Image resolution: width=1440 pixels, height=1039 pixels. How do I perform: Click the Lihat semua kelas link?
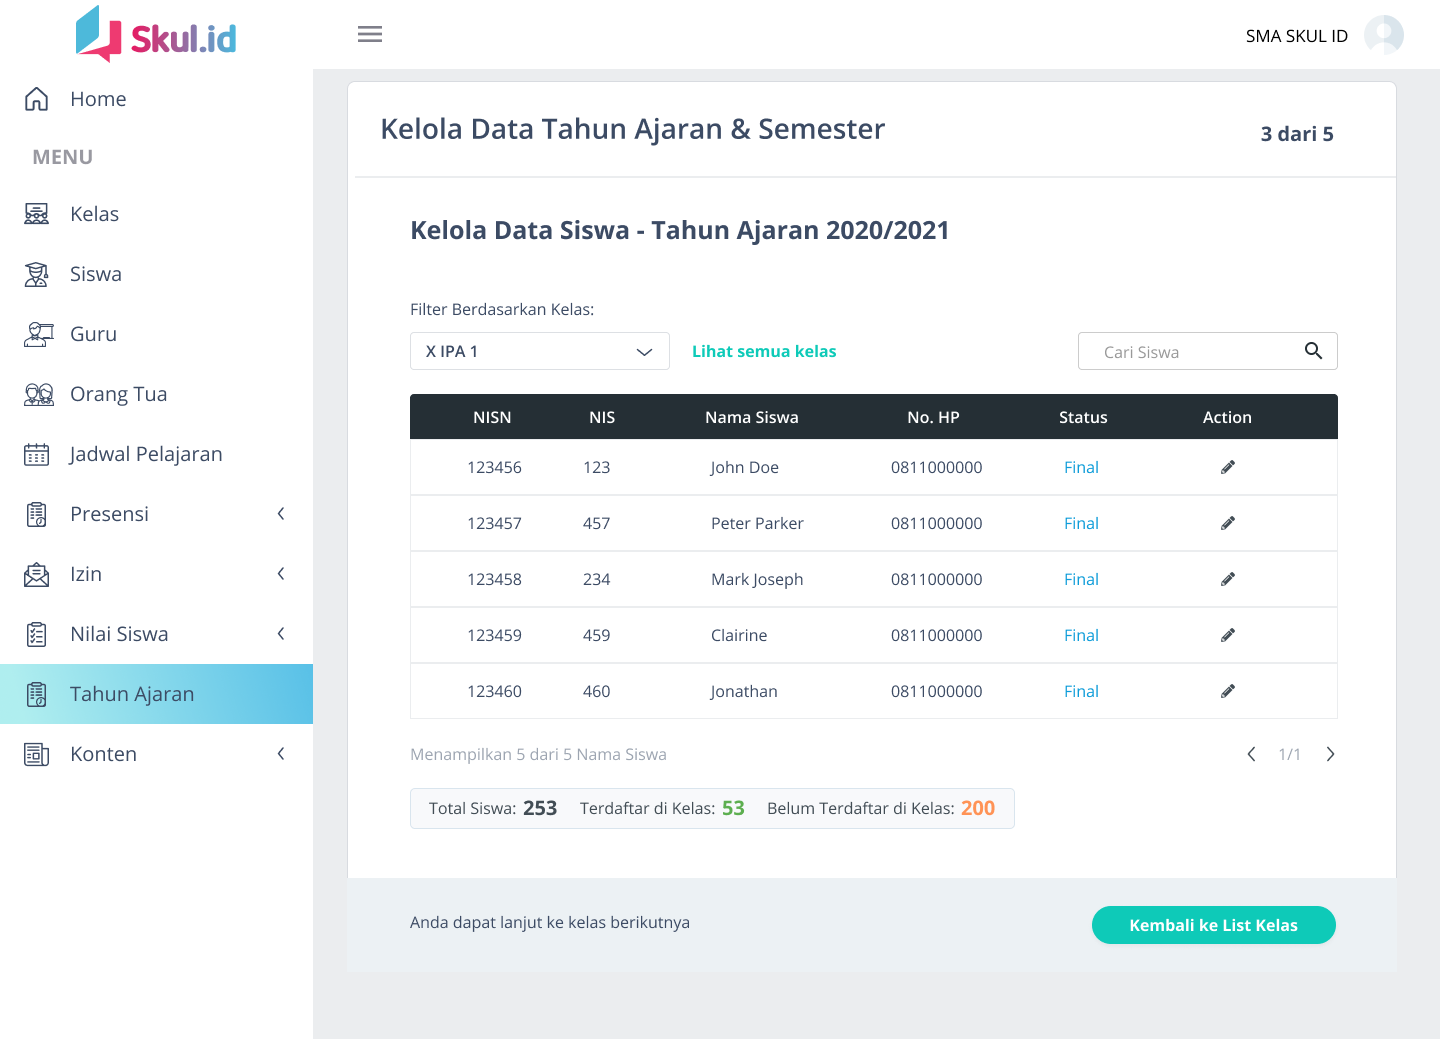[764, 351]
